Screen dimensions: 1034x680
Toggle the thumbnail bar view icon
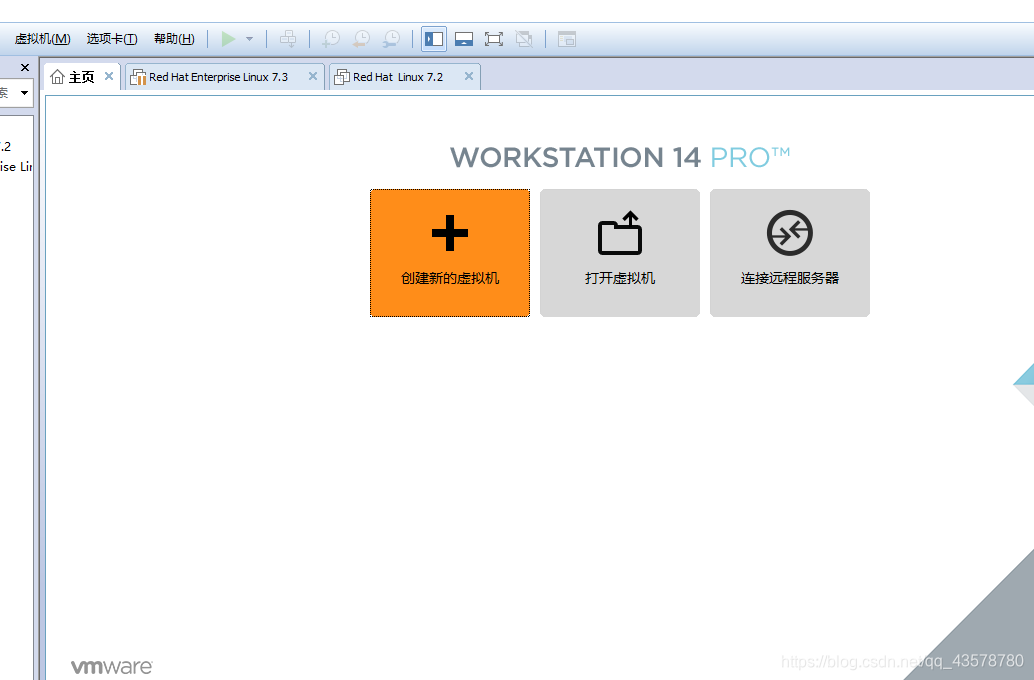464,39
